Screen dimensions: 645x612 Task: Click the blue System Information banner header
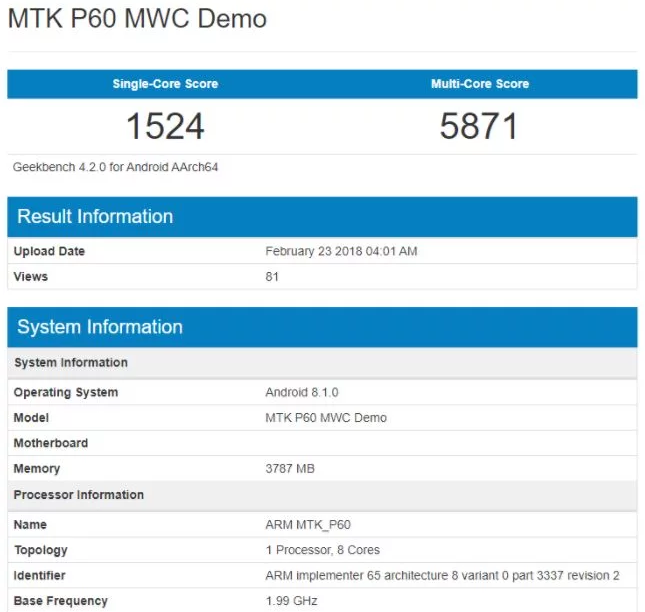pyautogui.click(x=322, y=327)
